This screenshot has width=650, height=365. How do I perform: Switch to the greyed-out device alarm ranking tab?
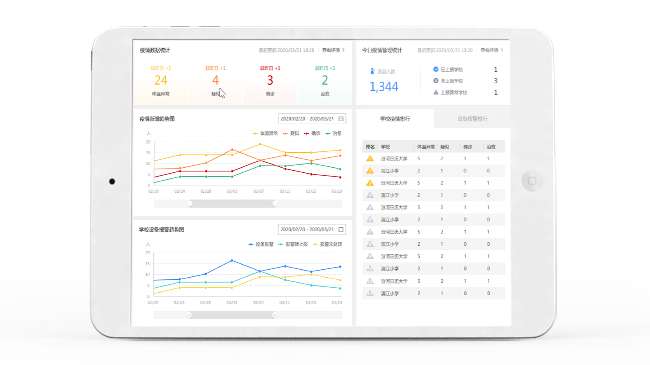click(x=472, y=119)
